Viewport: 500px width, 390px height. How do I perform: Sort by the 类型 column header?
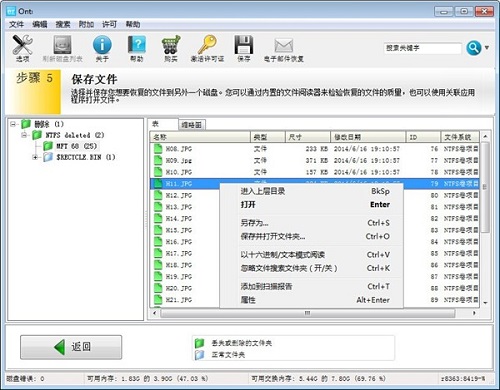(x=268, y=137)
